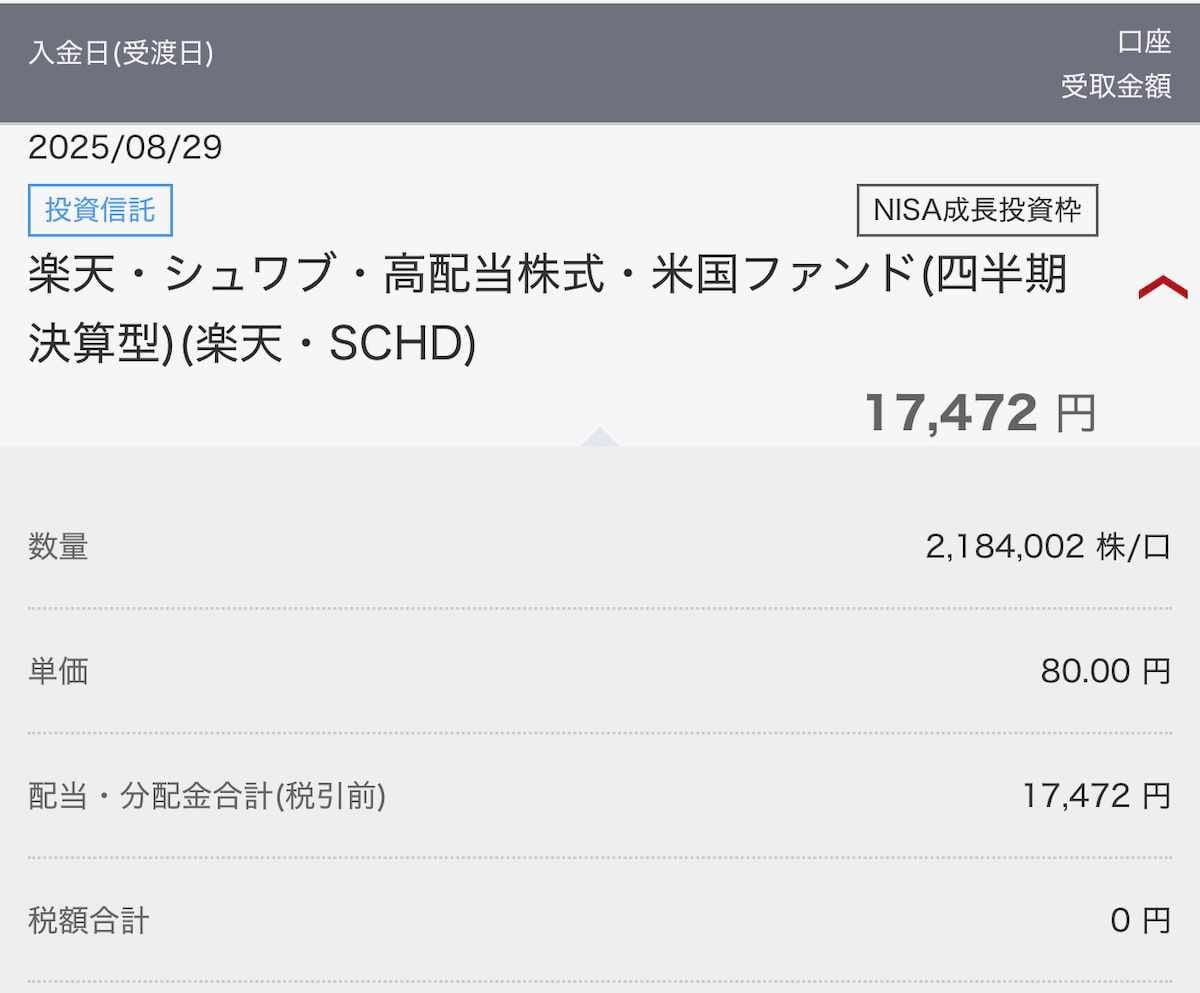Image resolution: width=1200 pixels, height=993 pixels.
Task: Select the 配当・分配金合計(税引前) label
Action: pyautogui.click(x=207, y=796)
